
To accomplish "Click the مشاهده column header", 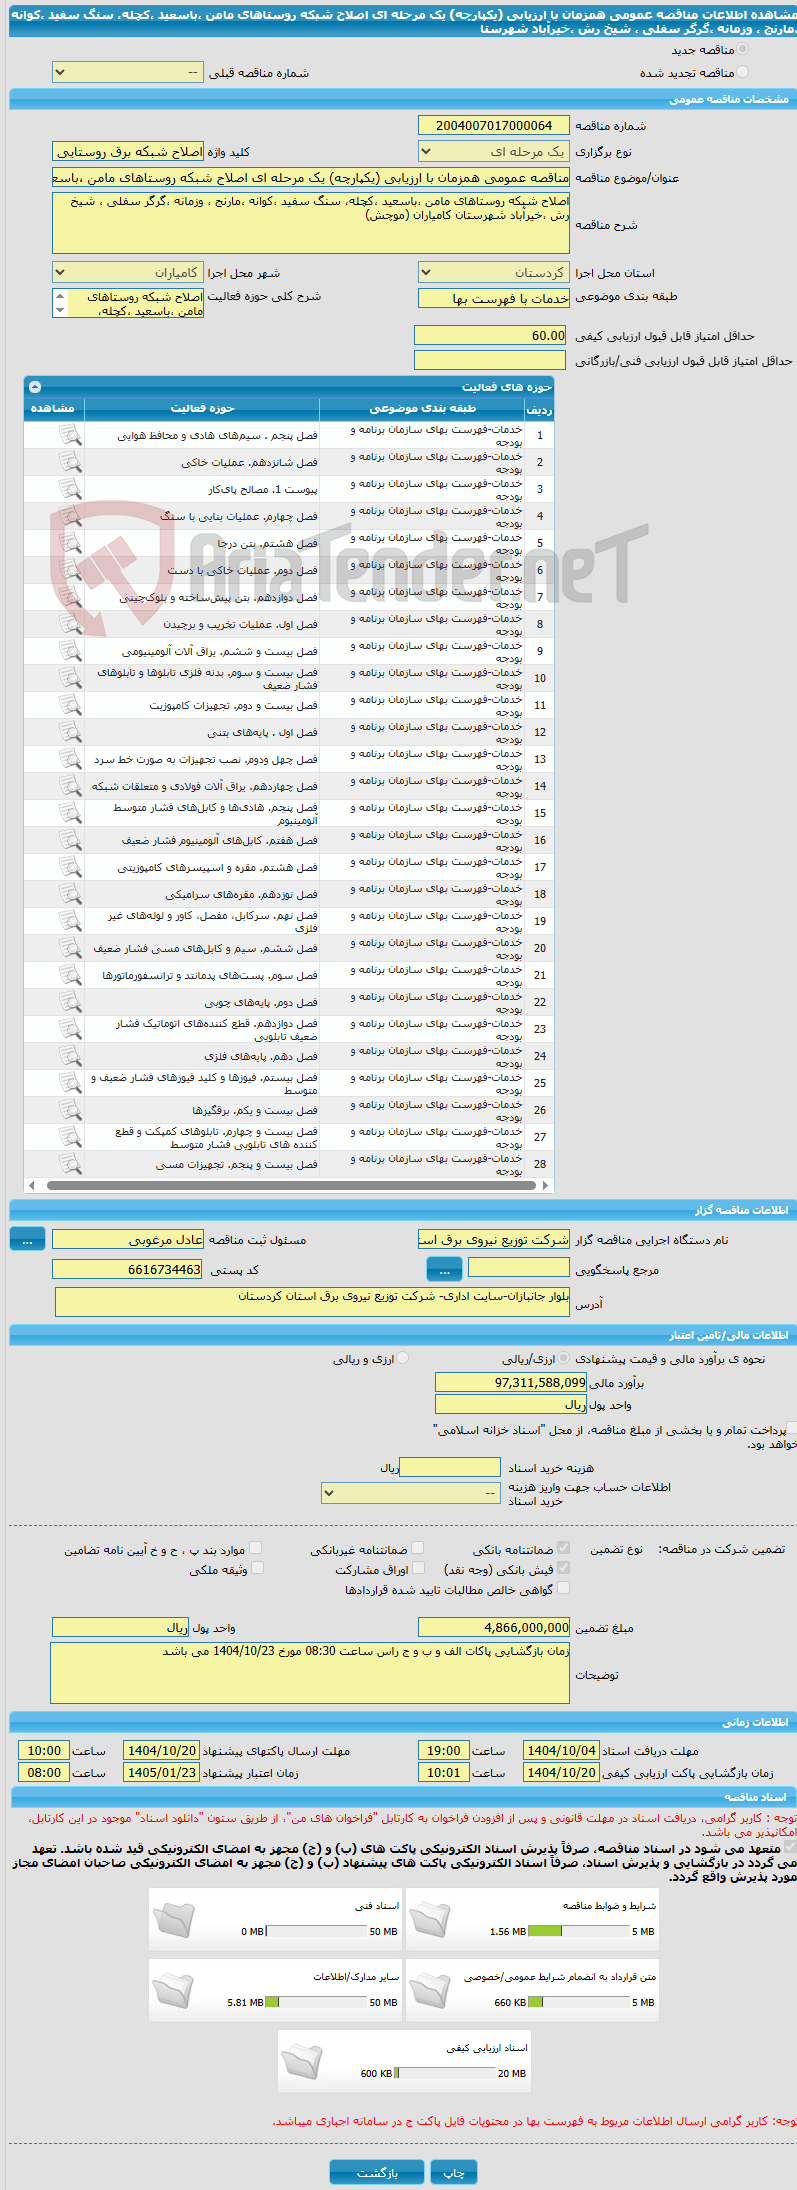I will click(54, 409).
